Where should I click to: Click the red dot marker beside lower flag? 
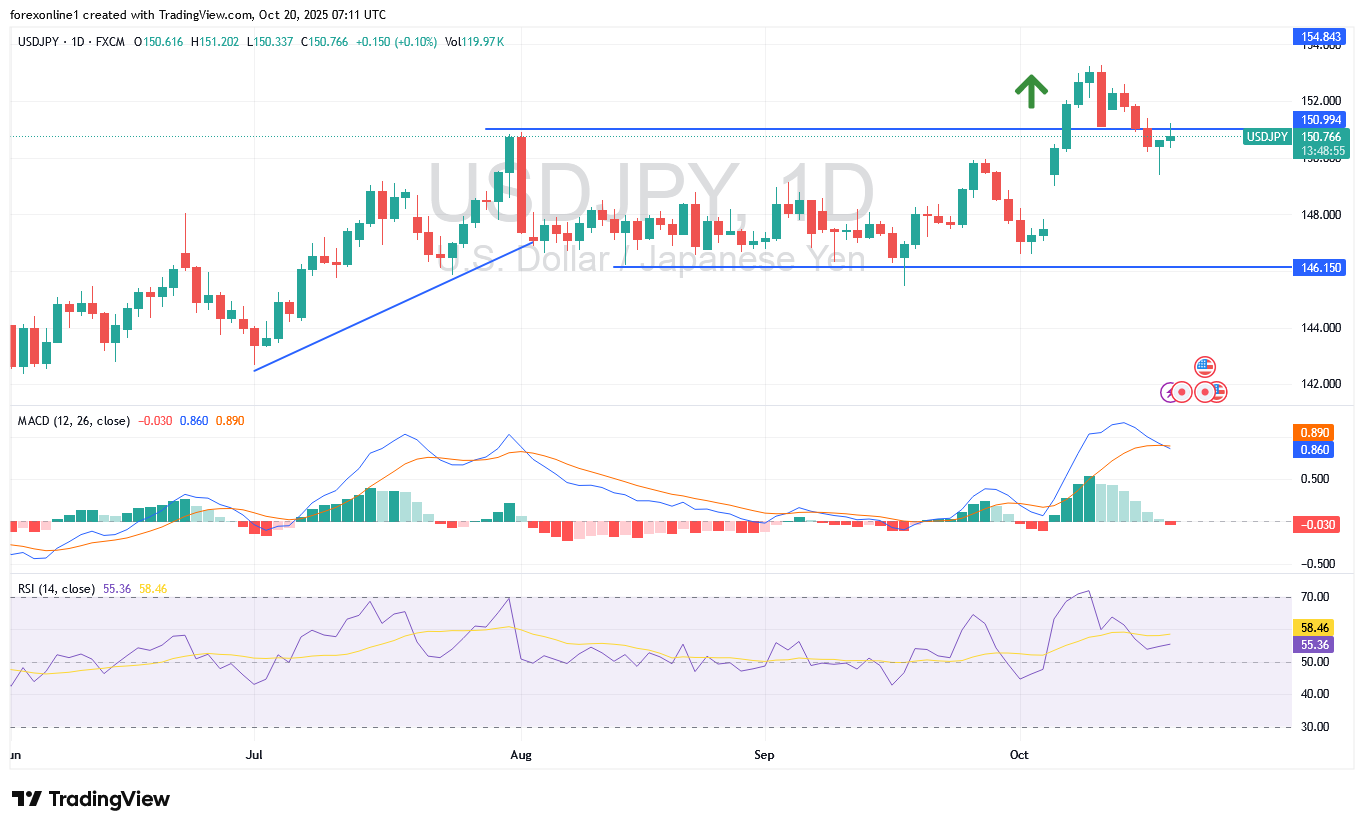click(1205, 392)
